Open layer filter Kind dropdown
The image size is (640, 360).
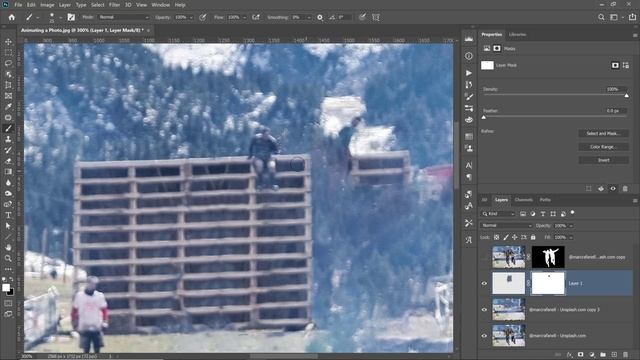pos(498,214)
